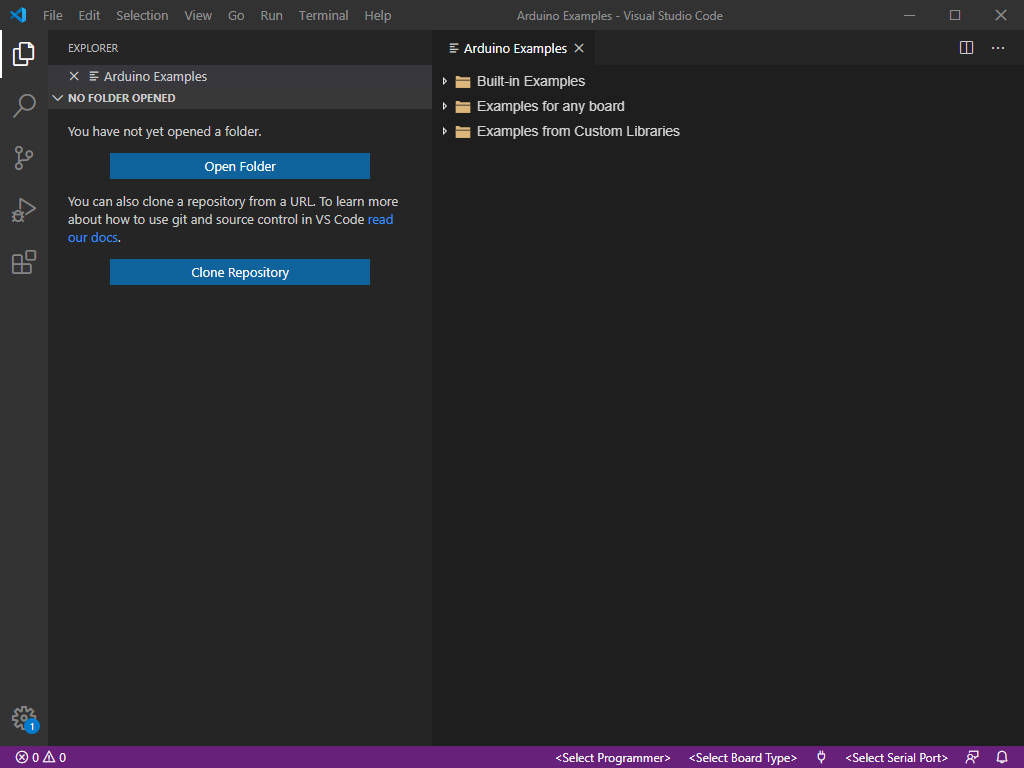
Task: Choose a board via Select Board Type
Action: point(743,758)
